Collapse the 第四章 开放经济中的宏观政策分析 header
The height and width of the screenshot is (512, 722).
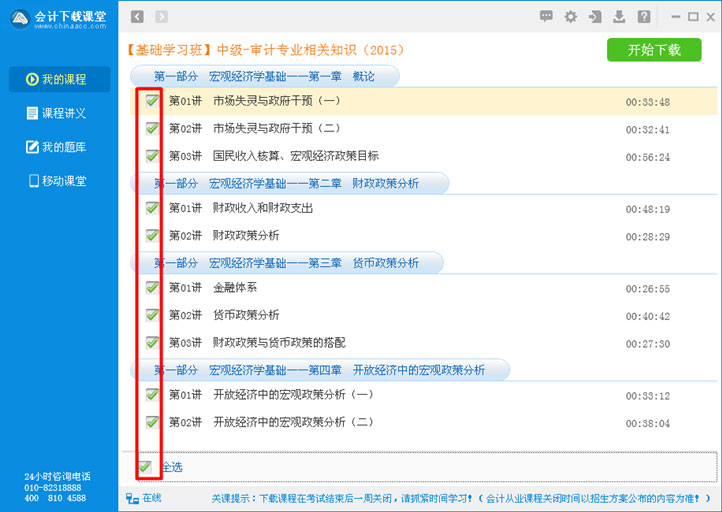click(x=320, y=370)
